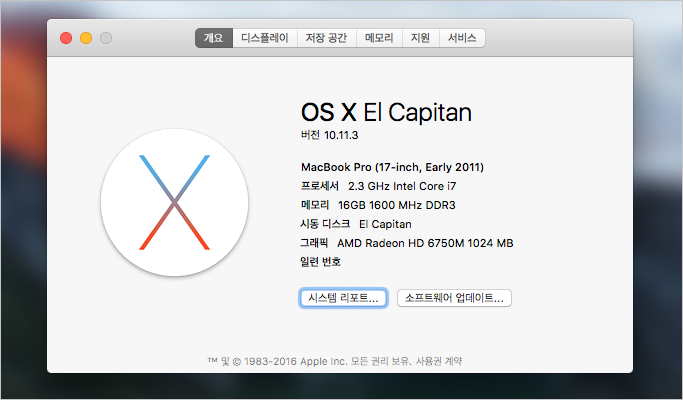The height and width of the screenshot is (400, 683).
Task: Go to the 서비스 tab
Action: 462,38
